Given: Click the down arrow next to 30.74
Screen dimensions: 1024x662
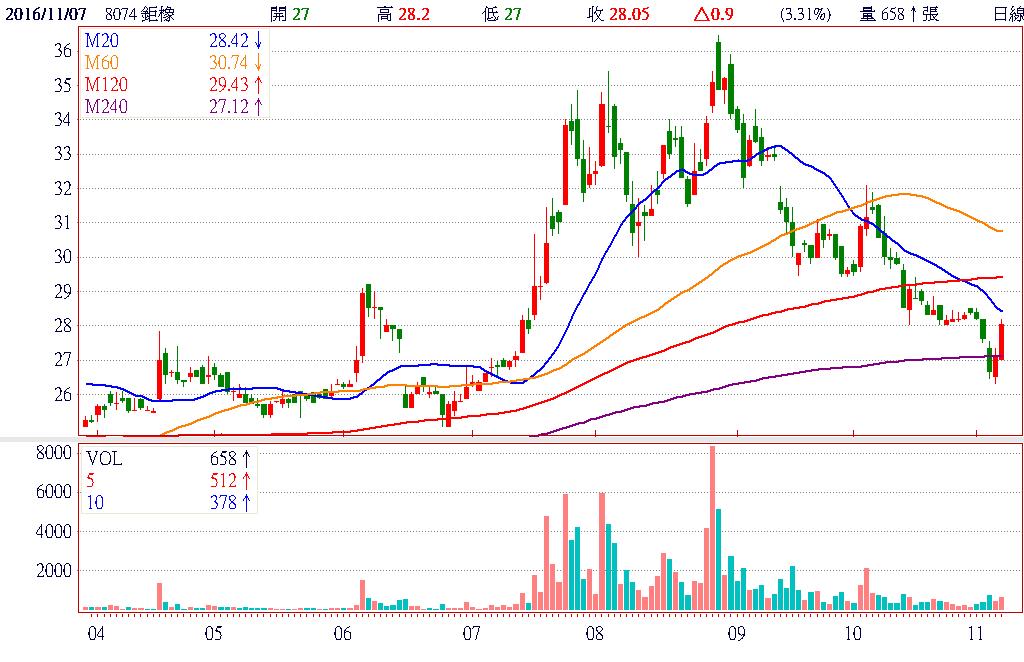Looking at the screenshot, I should [x=258, y=64].
